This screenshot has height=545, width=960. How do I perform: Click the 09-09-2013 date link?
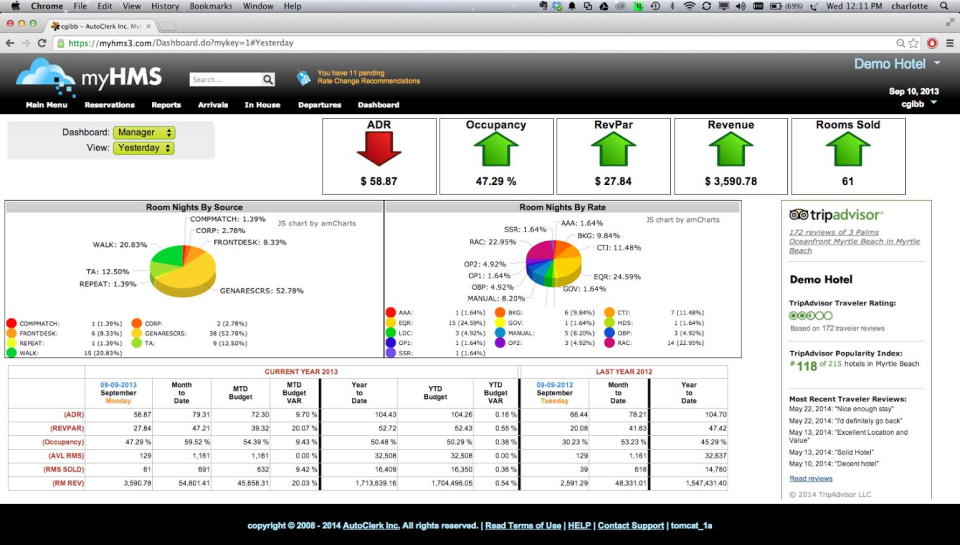coord(118,385)
